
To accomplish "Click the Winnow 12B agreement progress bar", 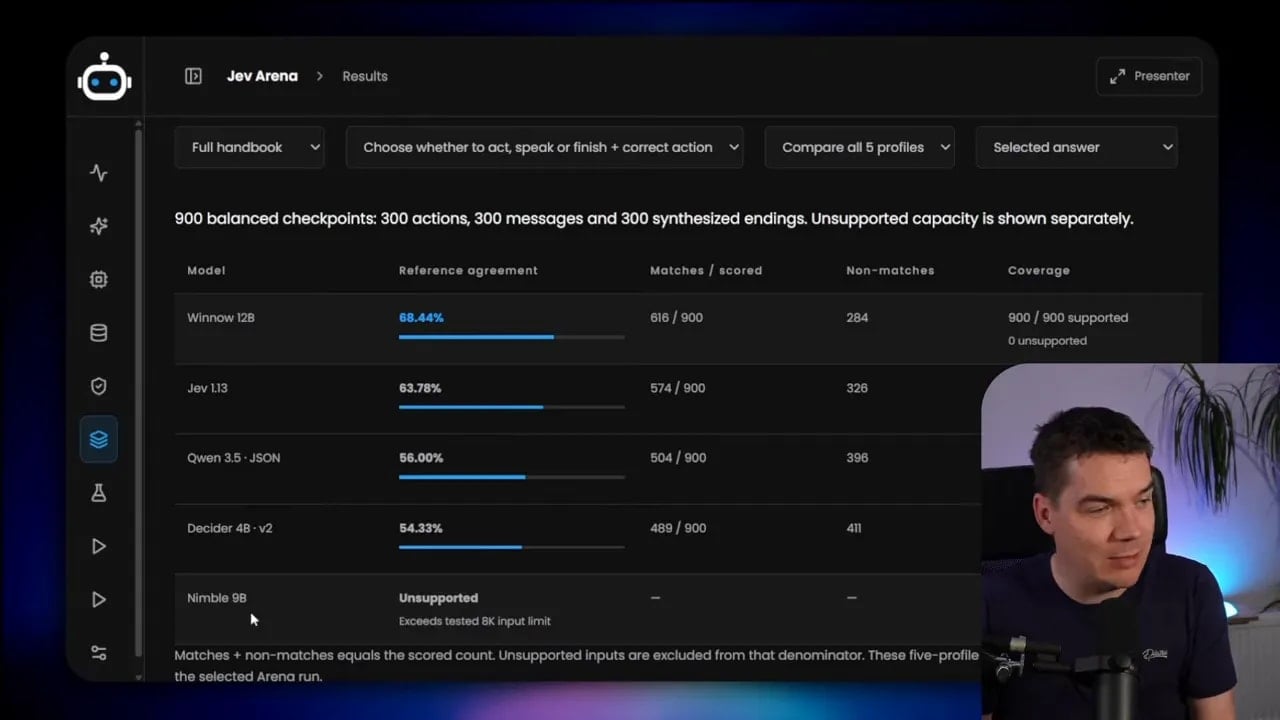I will point(512,337).
